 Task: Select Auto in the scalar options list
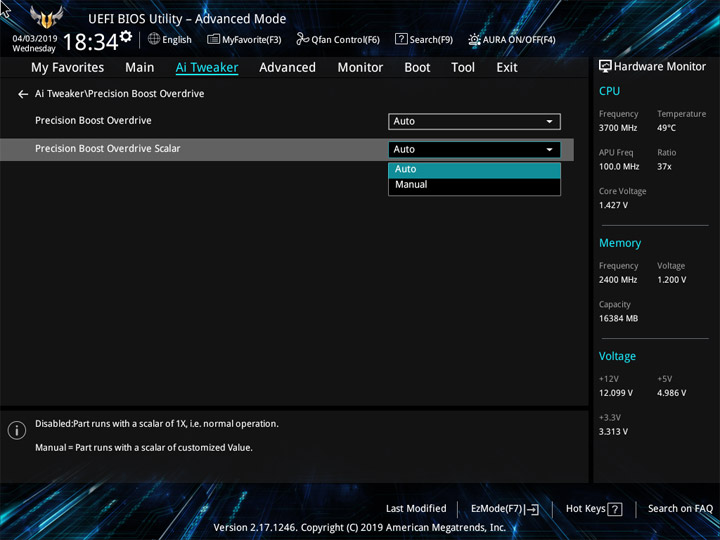[474, 169]
